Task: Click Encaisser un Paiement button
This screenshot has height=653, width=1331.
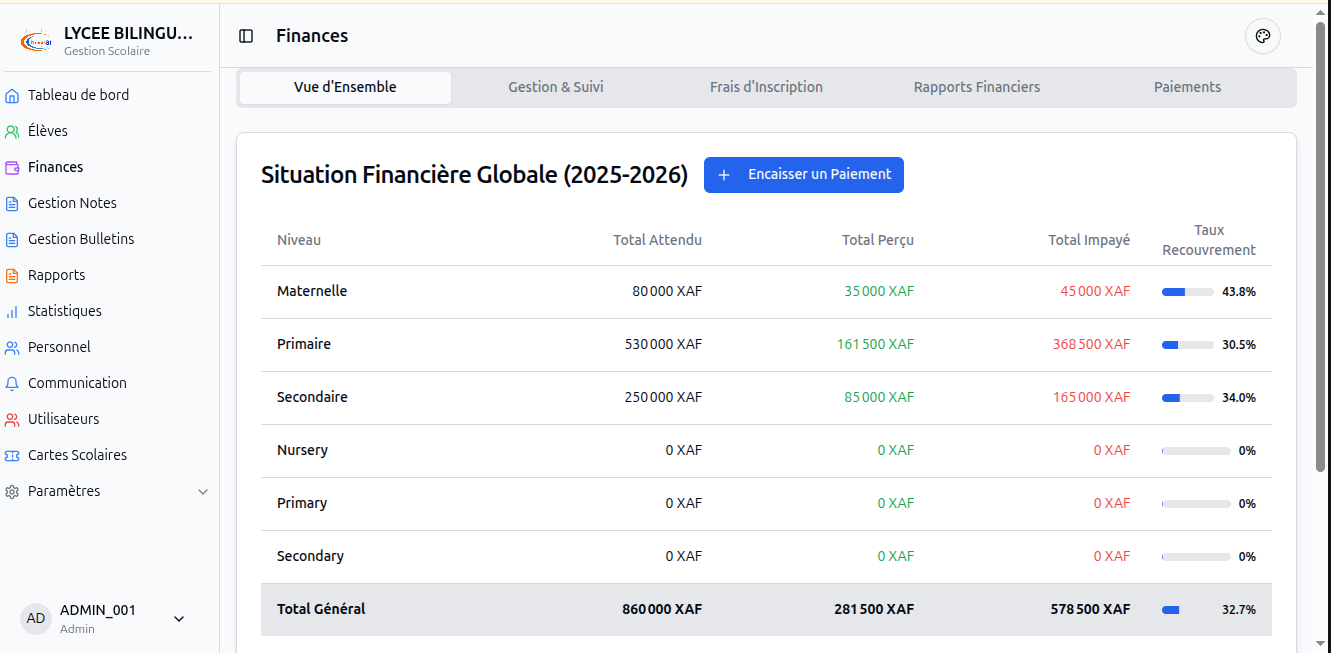Action: (x=804, y=175)
